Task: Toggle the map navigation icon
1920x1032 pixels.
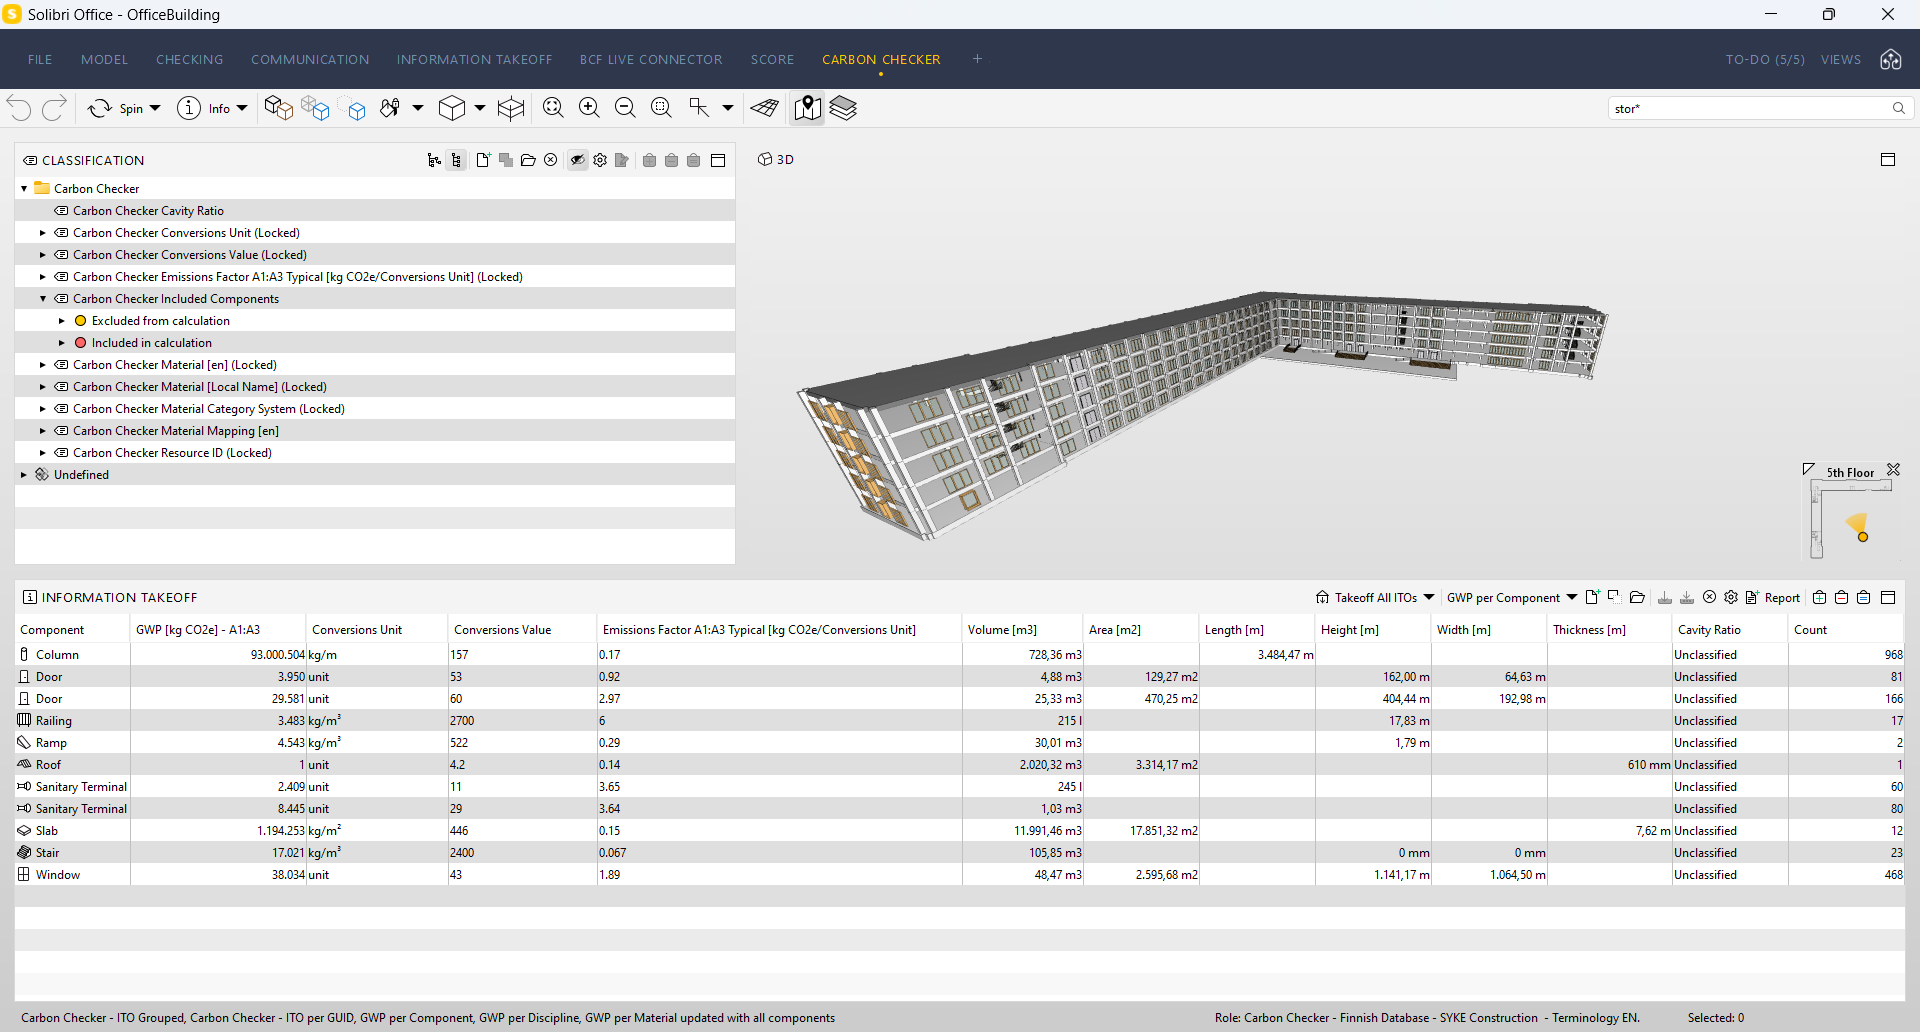Action: tap(807, 108)
